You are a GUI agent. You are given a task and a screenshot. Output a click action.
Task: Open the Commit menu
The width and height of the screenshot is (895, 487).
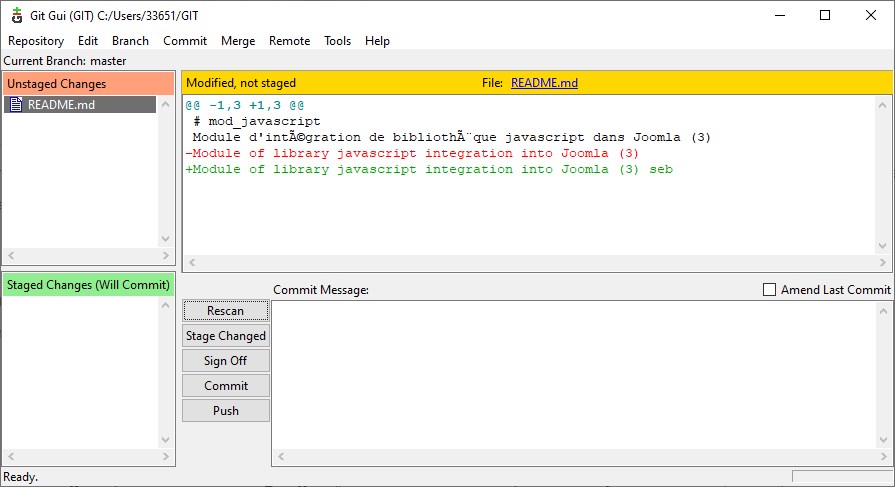pyautogui.click(x=185, y=41)
